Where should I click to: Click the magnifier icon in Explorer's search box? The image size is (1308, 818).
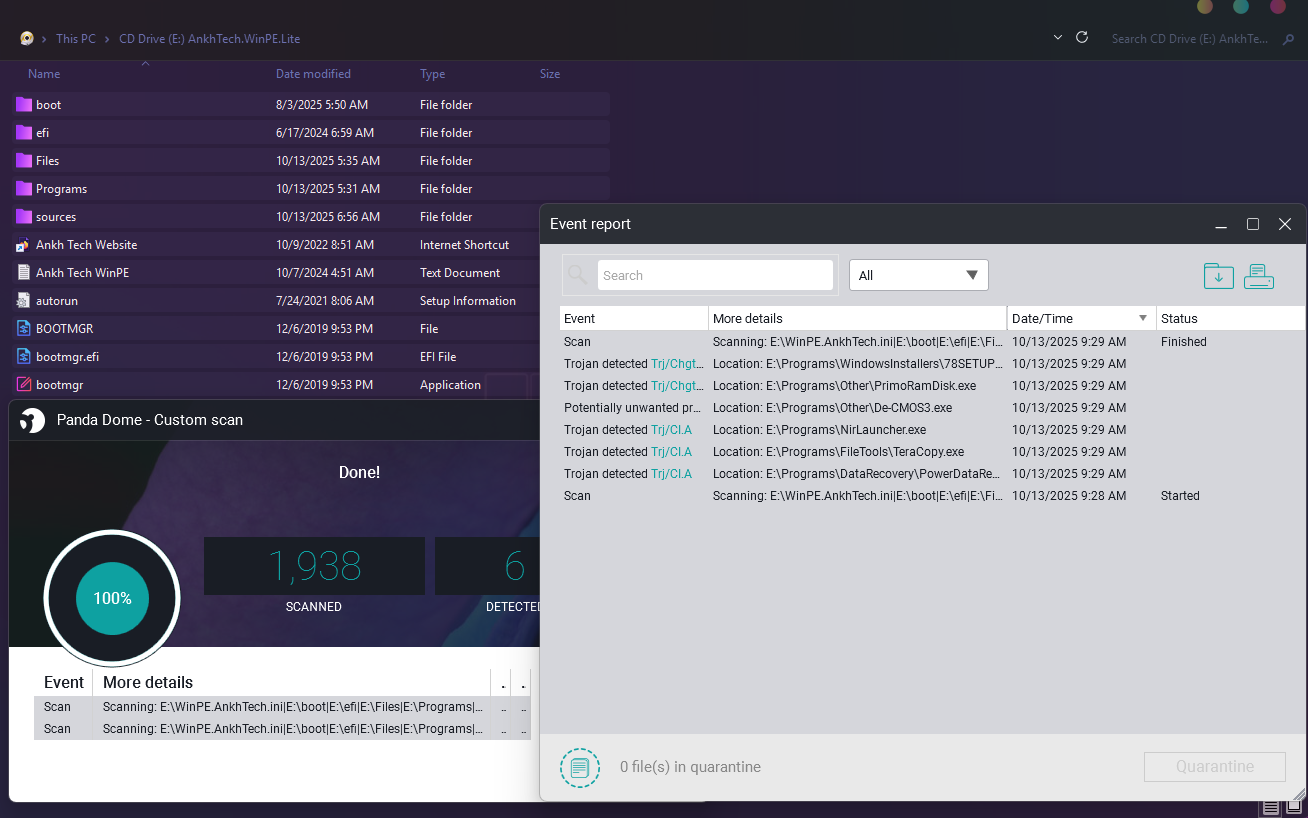click(x=1287, y=38)
